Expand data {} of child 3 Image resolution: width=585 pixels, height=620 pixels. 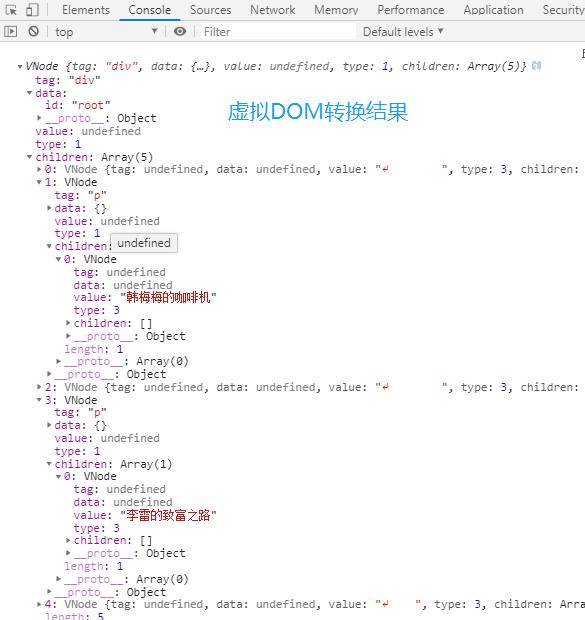[49, 425]
